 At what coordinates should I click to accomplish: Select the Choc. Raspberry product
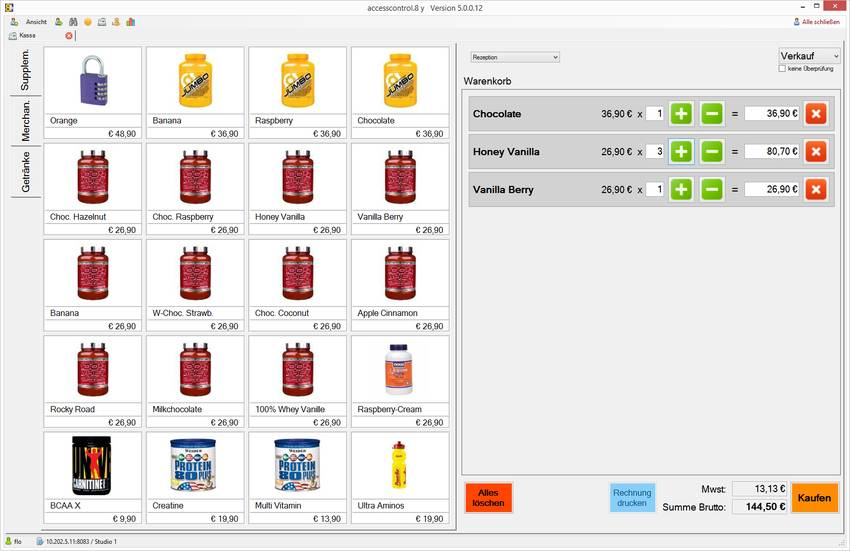pos(195,189)
